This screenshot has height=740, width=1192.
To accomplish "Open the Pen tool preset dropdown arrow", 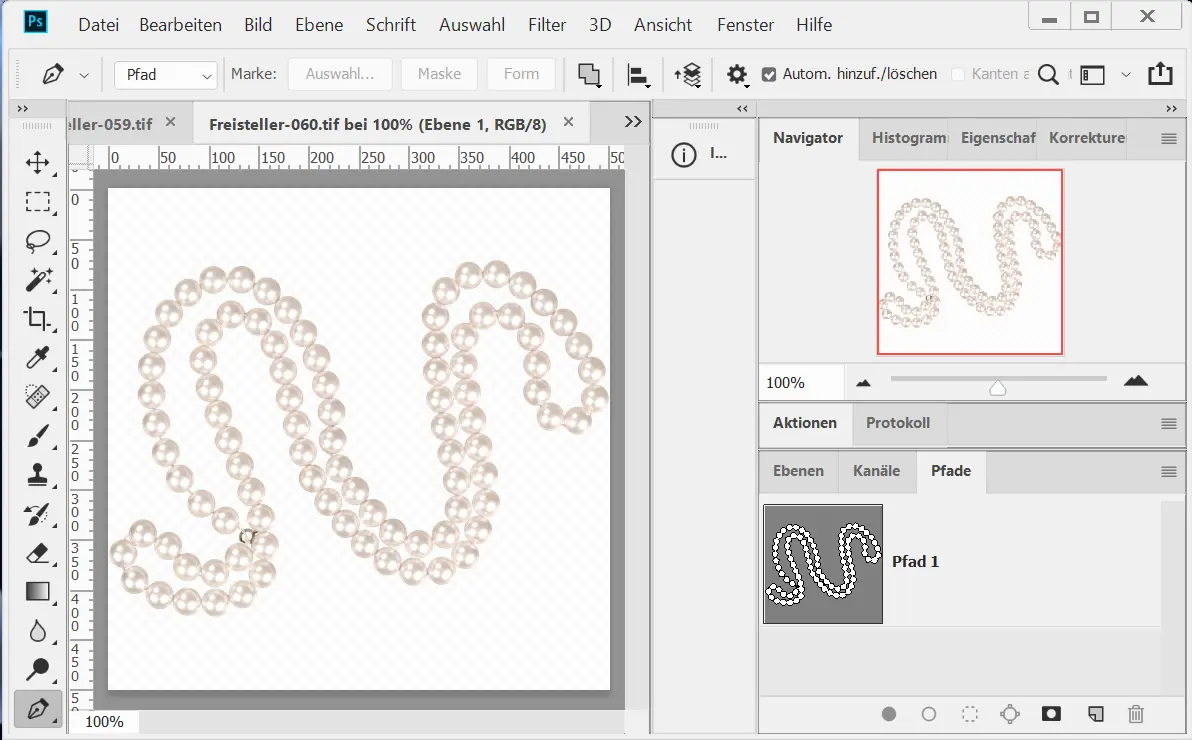I will pyautogui.click(x=84, y=75).
